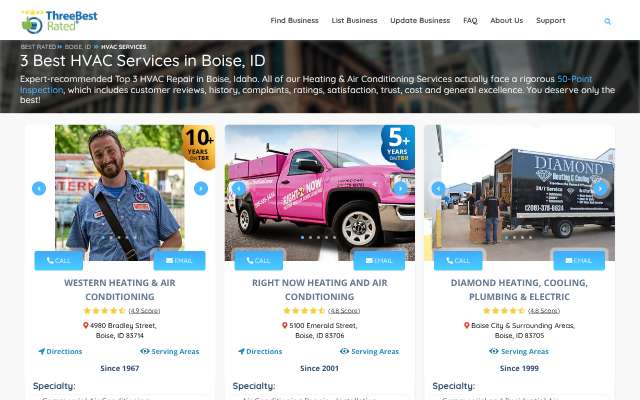Click HVAC SERVICES breadcrumb text

pyautogui.click(x=123, y=47)
